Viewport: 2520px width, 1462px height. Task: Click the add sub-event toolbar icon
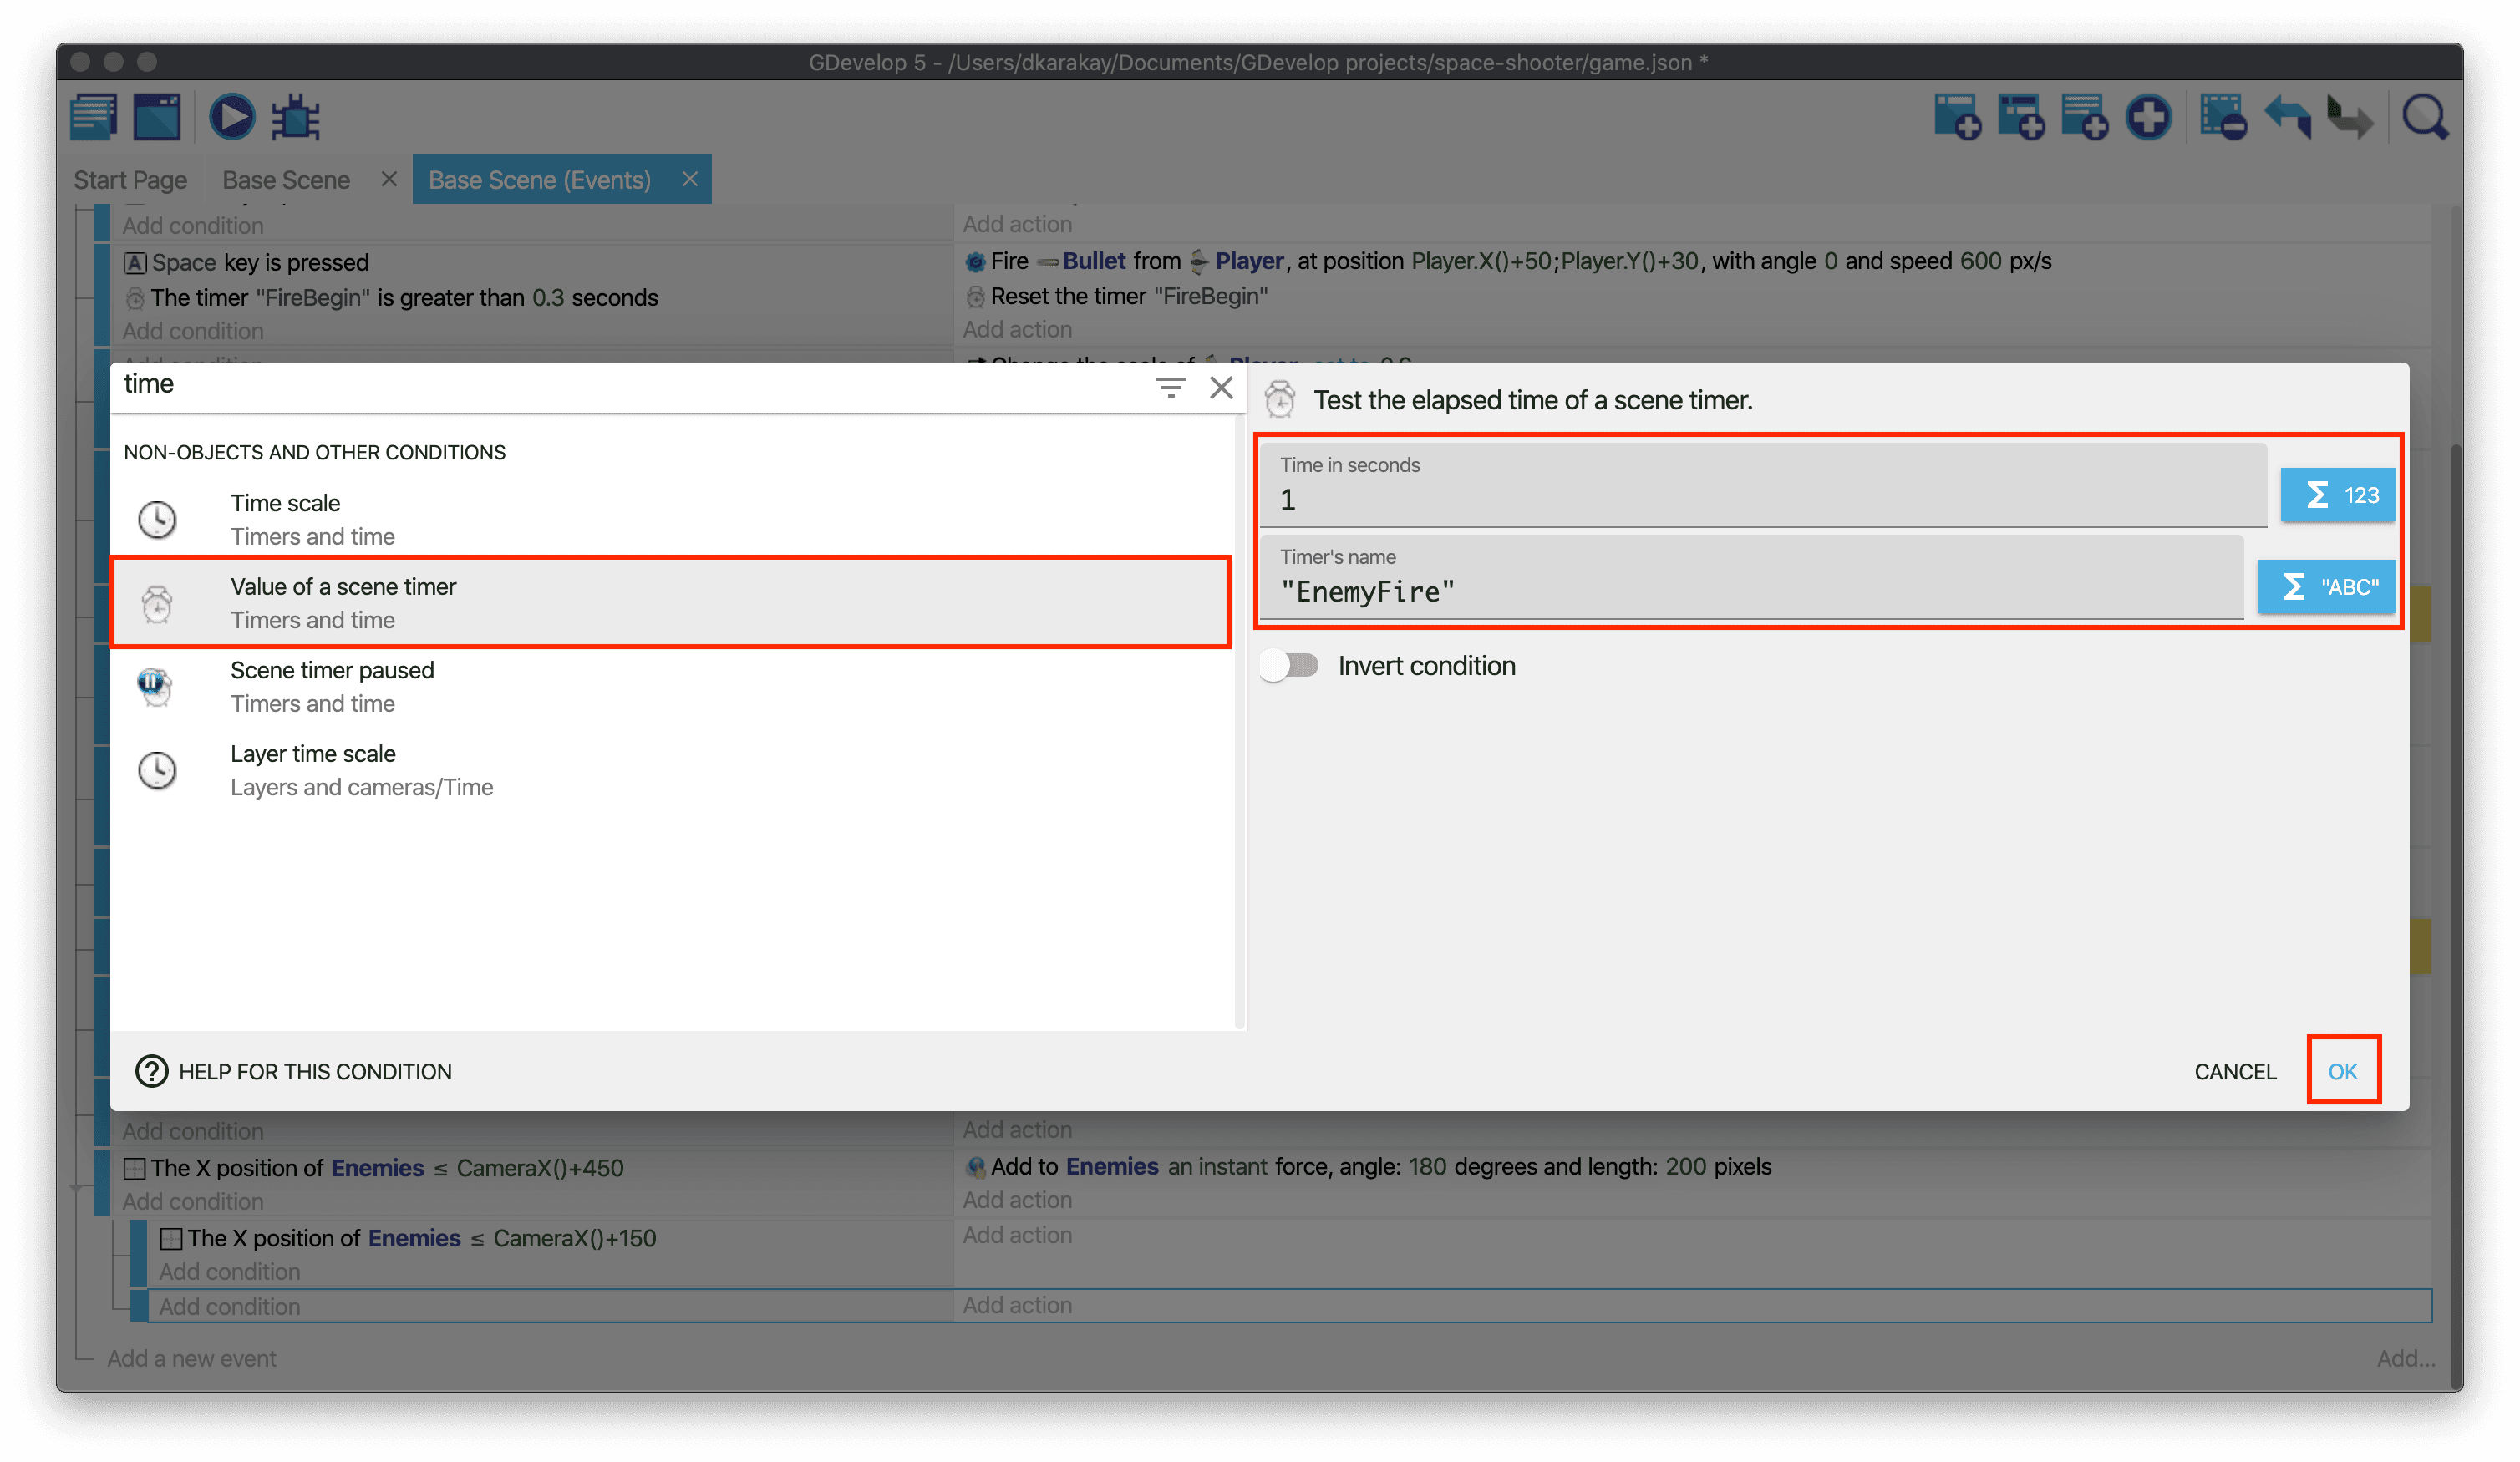pos(2020,118)
